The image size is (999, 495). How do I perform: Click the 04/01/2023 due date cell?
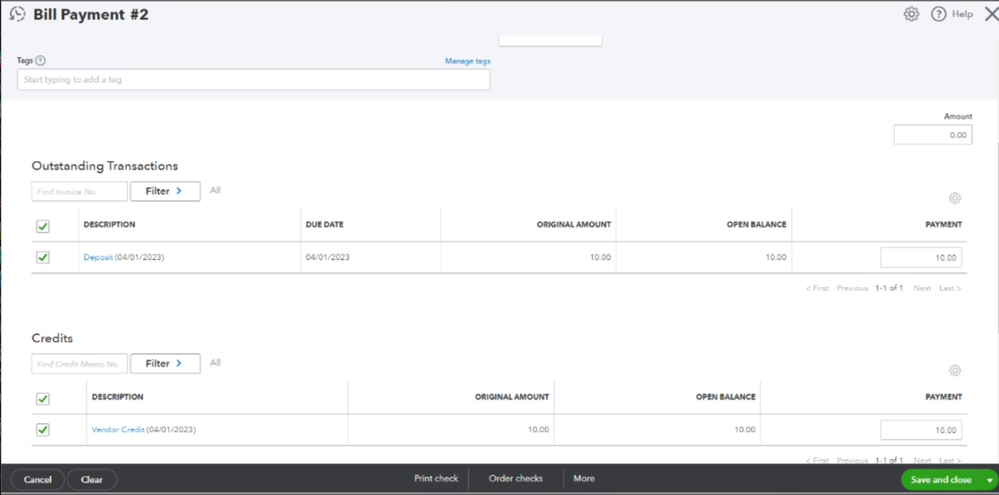(327, 257)
